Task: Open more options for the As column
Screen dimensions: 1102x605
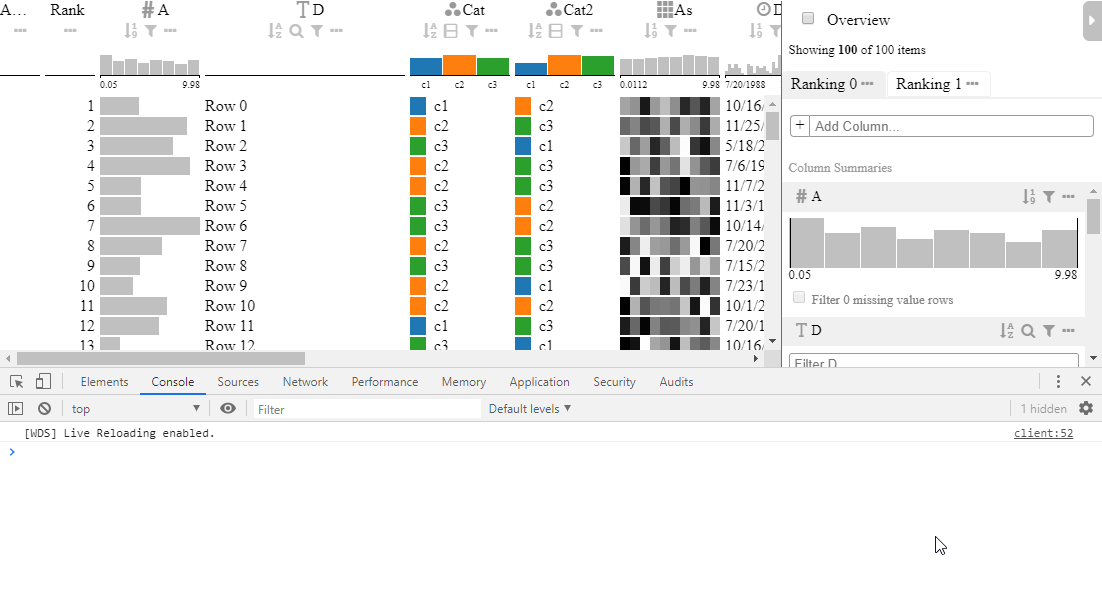Action: coord(690,31)
